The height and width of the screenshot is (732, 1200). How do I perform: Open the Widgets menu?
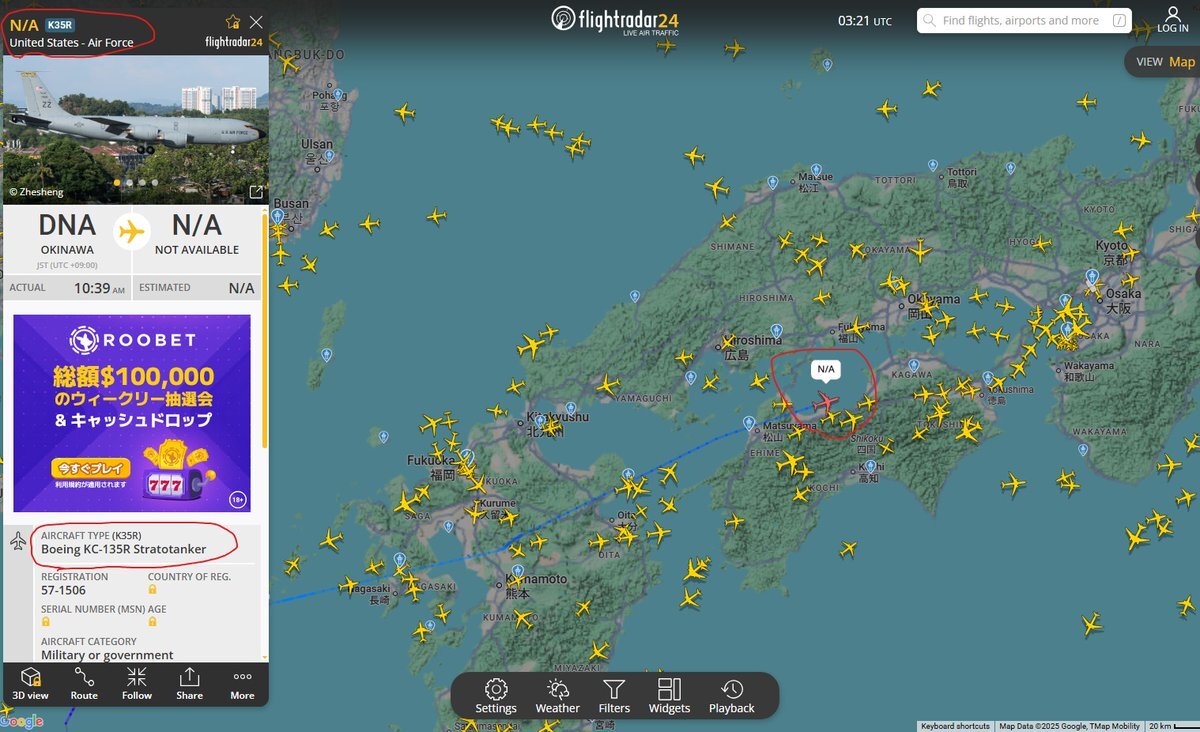669,696
